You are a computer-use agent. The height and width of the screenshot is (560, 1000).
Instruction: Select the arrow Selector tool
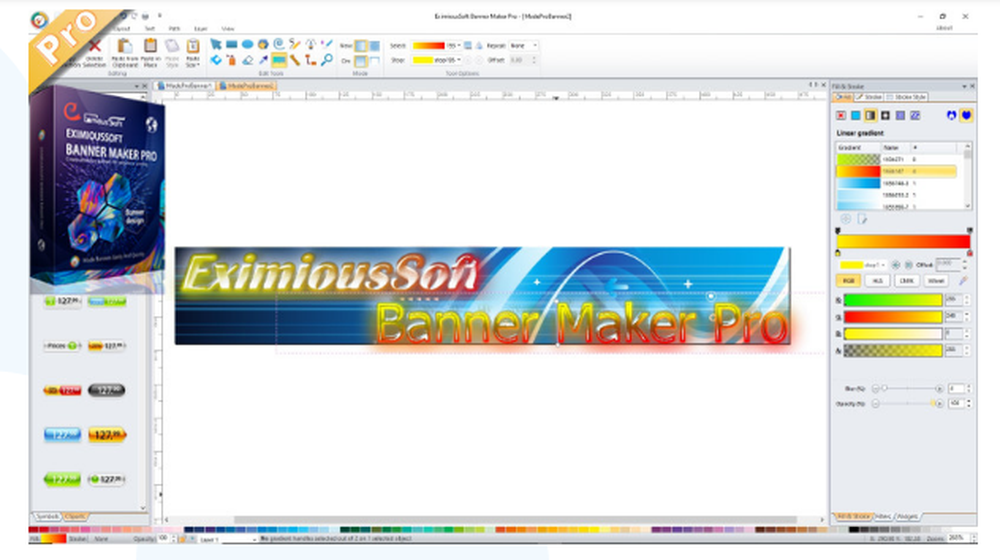tap(216, 44)
